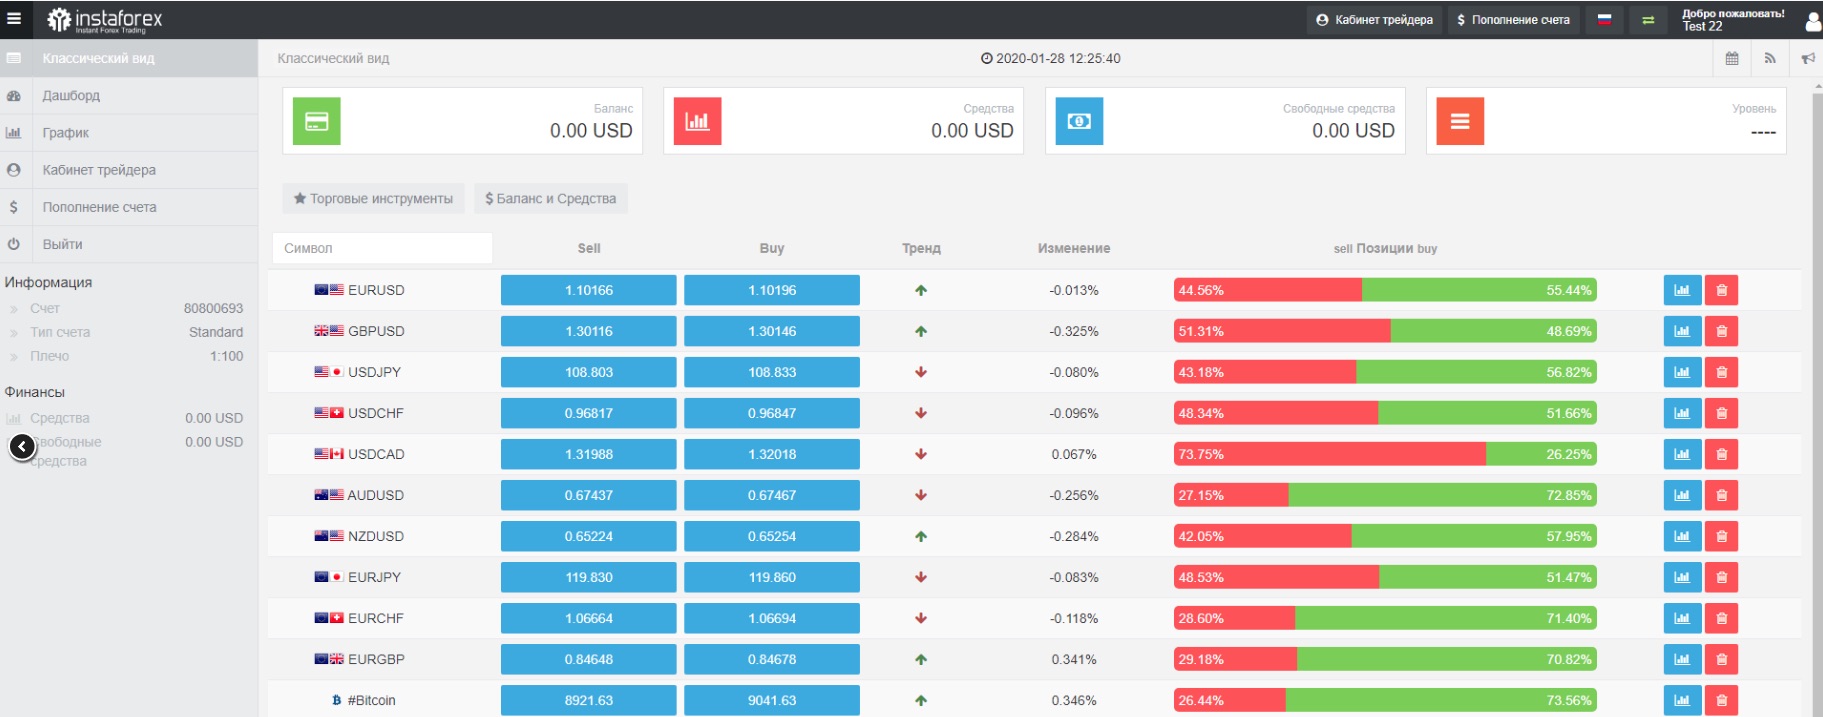This screenshot has width=1823, height=717.
Task: Click #Bitcoin Buy price 9041.63
Action: [772, 700]
